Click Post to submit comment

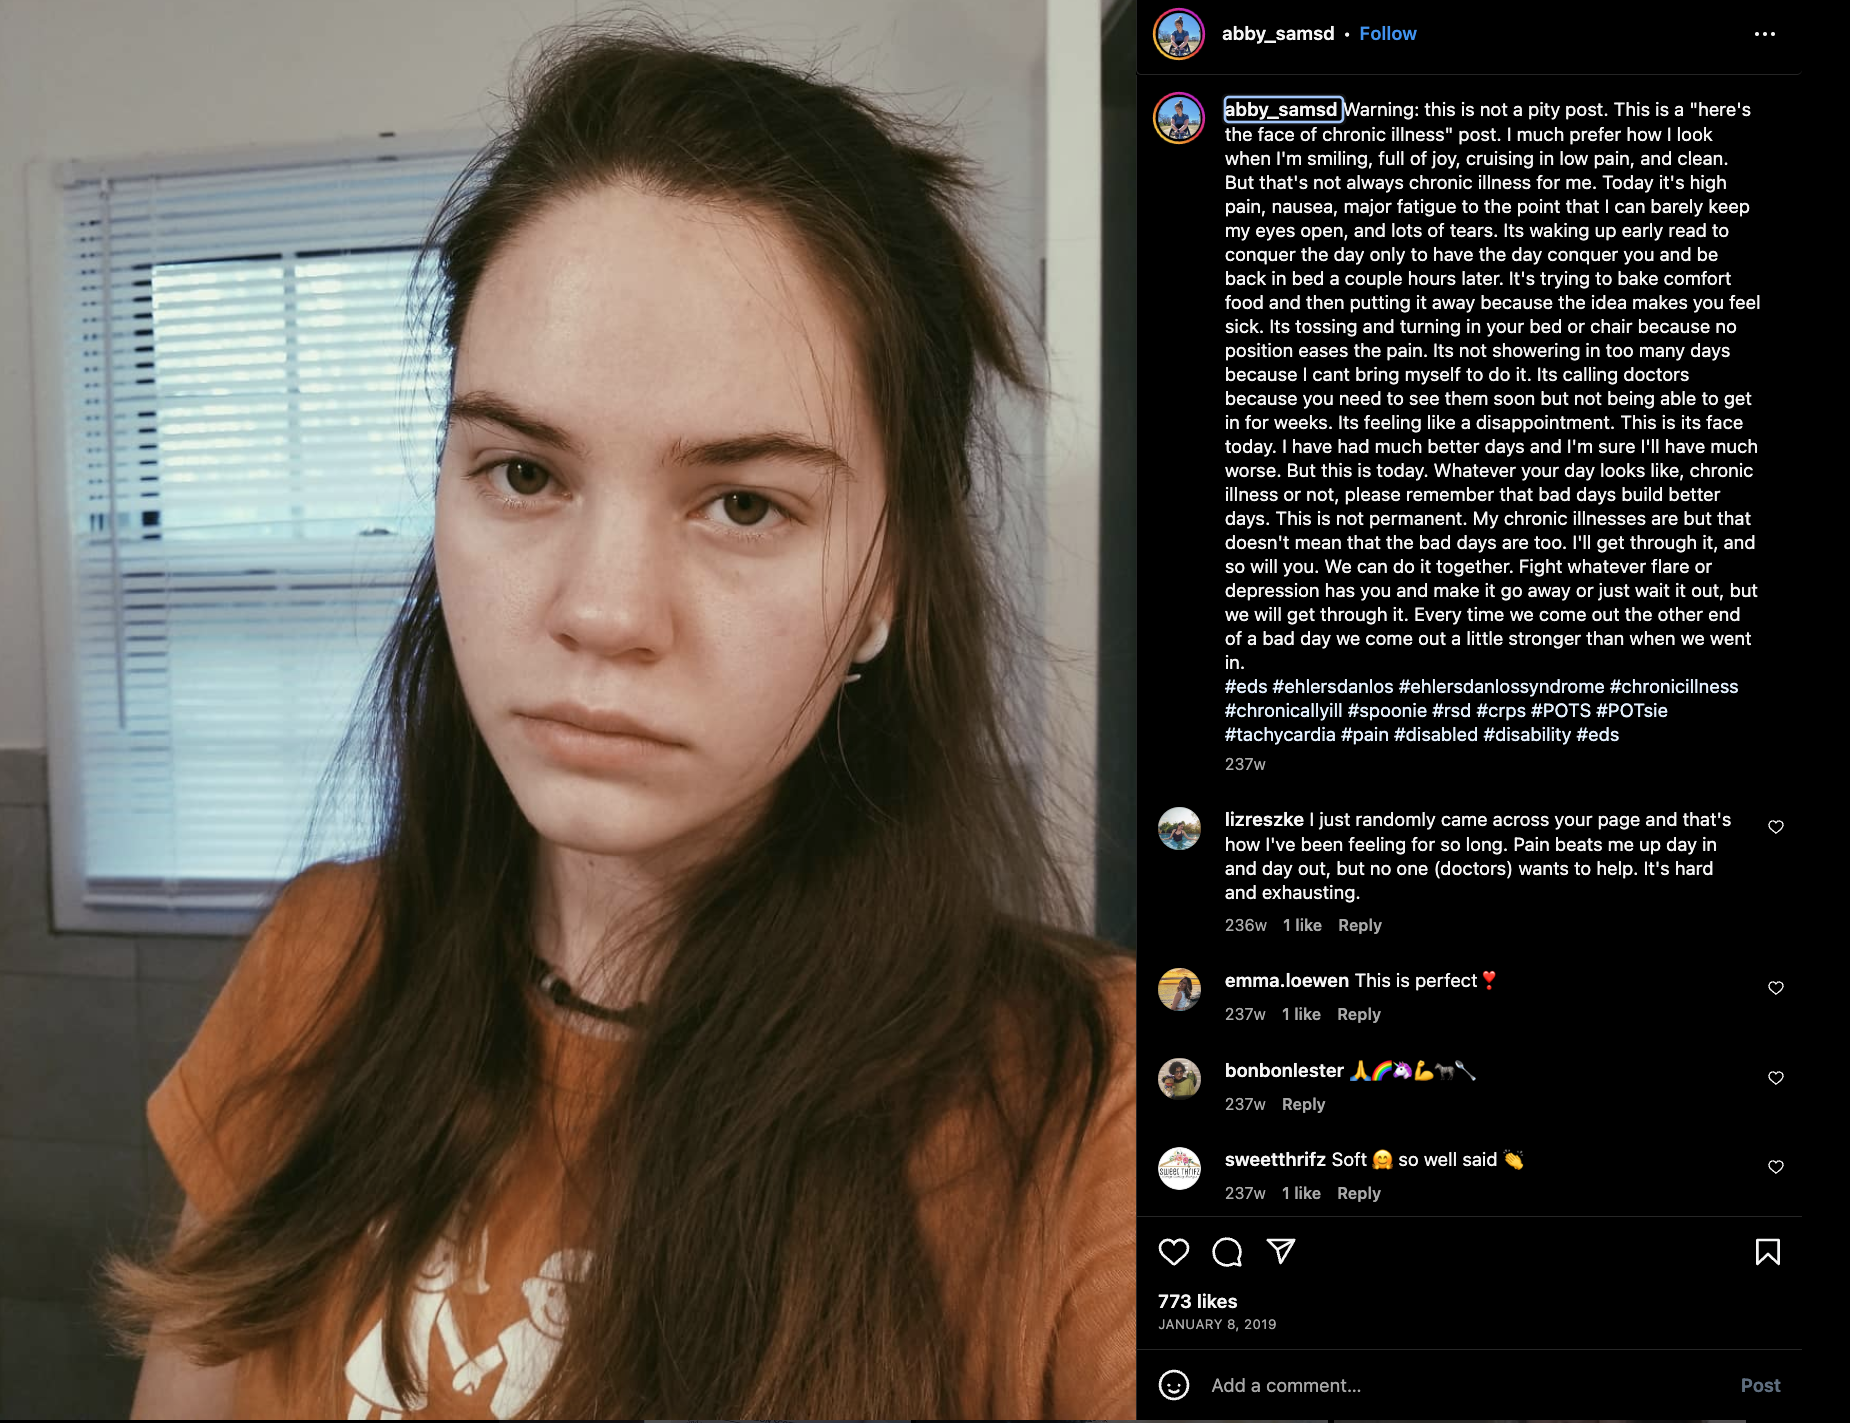click(x=1760, y=1386)
